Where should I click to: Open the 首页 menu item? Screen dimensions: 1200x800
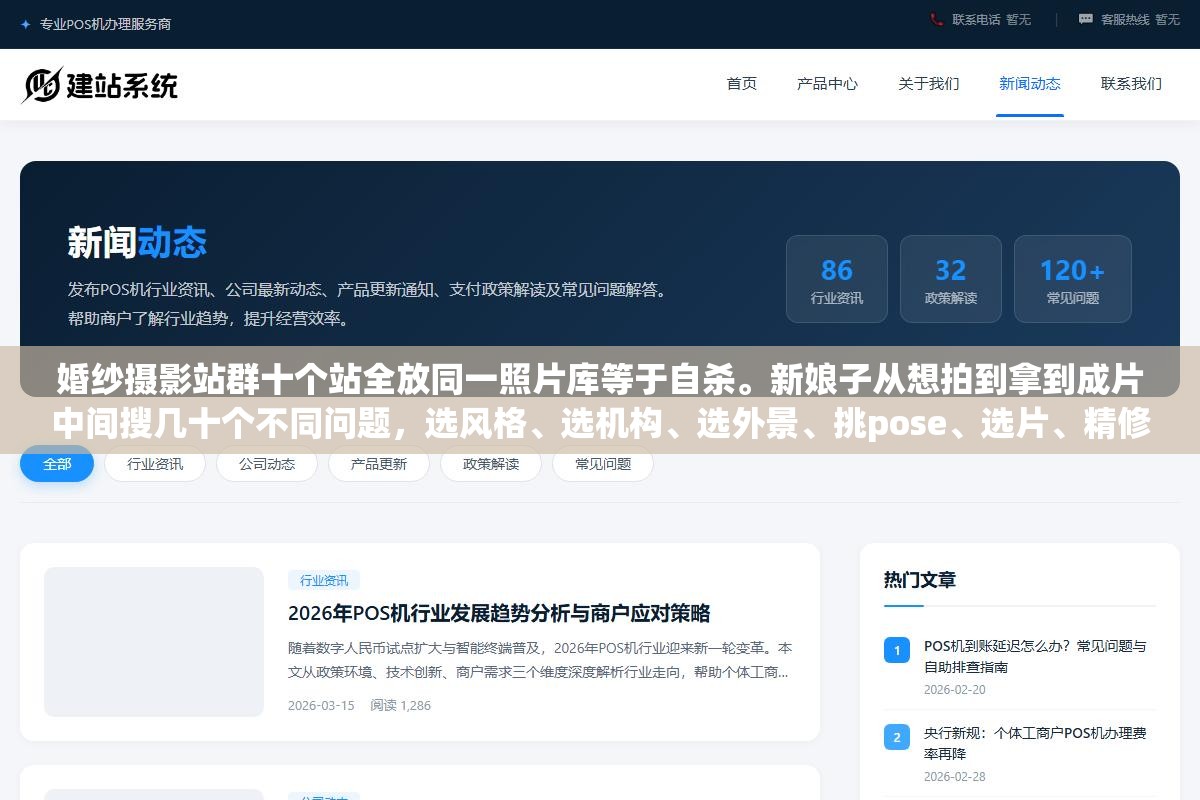pyautogui.click(x=742, y=84)
